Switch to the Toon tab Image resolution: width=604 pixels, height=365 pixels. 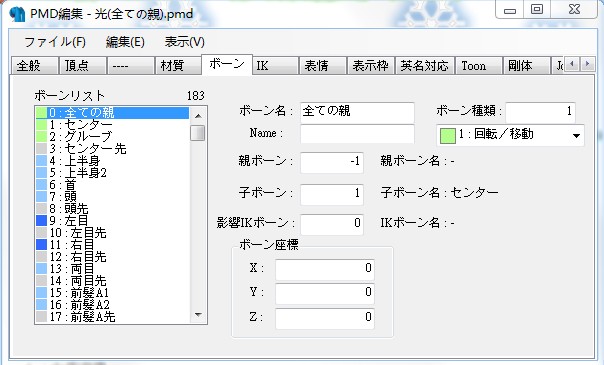[478, 65]
